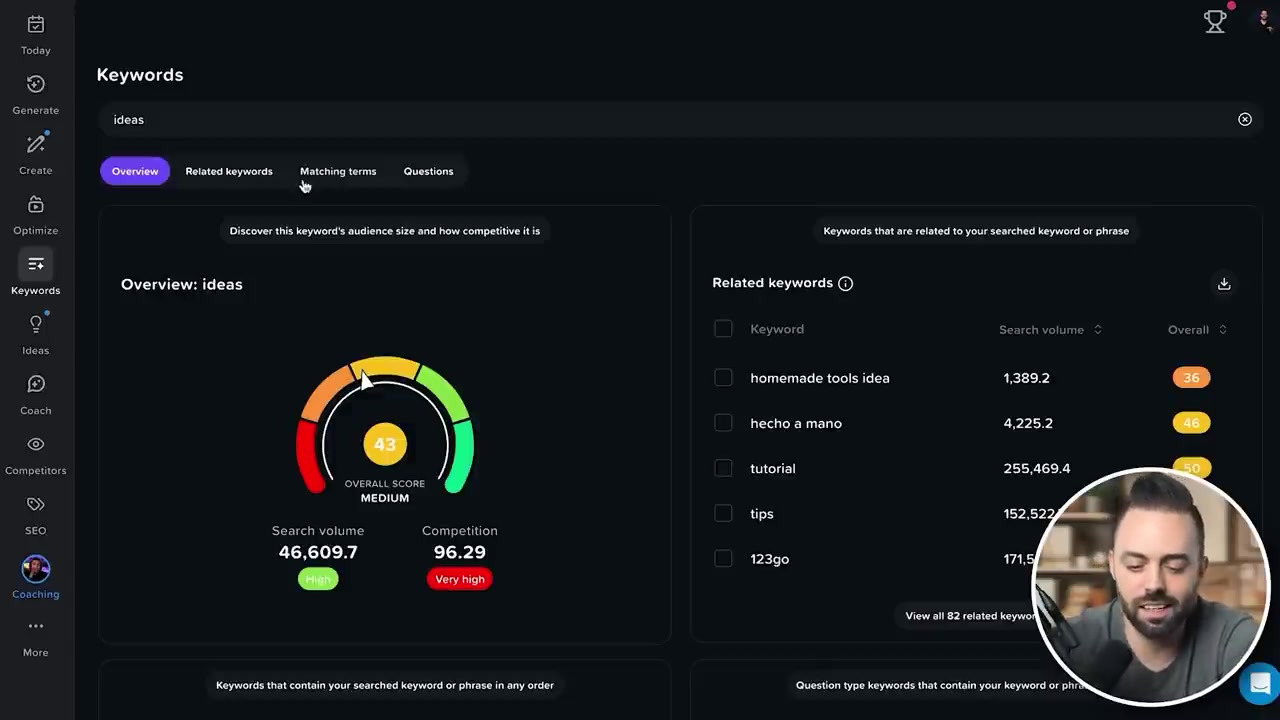Click the red Very high competition badge
This screenshot has width=1280, height=720.
tap(460, 579)
